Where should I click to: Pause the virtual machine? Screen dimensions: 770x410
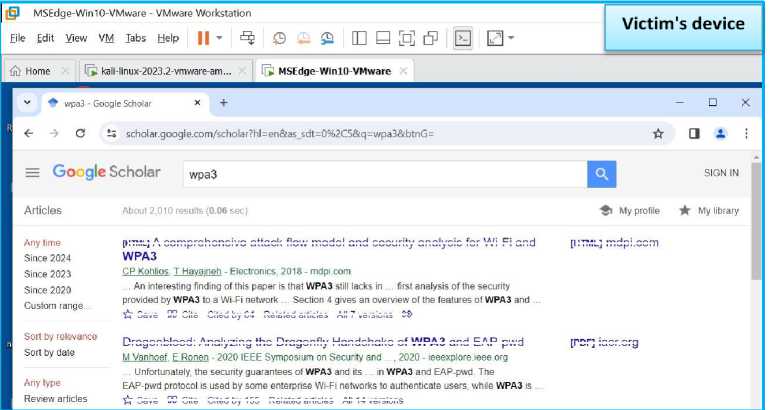pyautogui.click(x=203, y=38)
